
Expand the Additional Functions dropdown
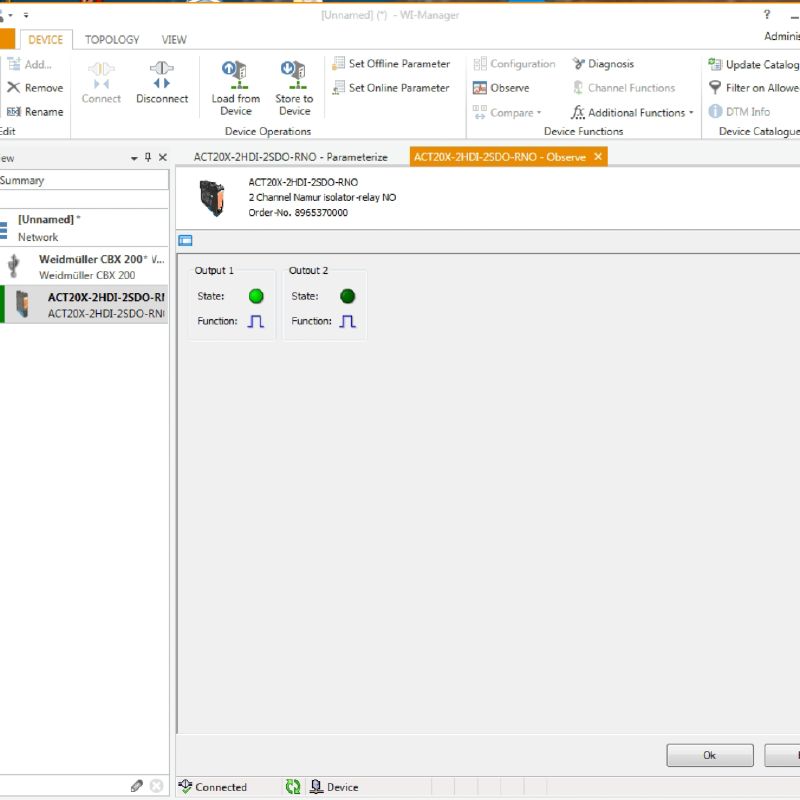(x=691, y=113)
